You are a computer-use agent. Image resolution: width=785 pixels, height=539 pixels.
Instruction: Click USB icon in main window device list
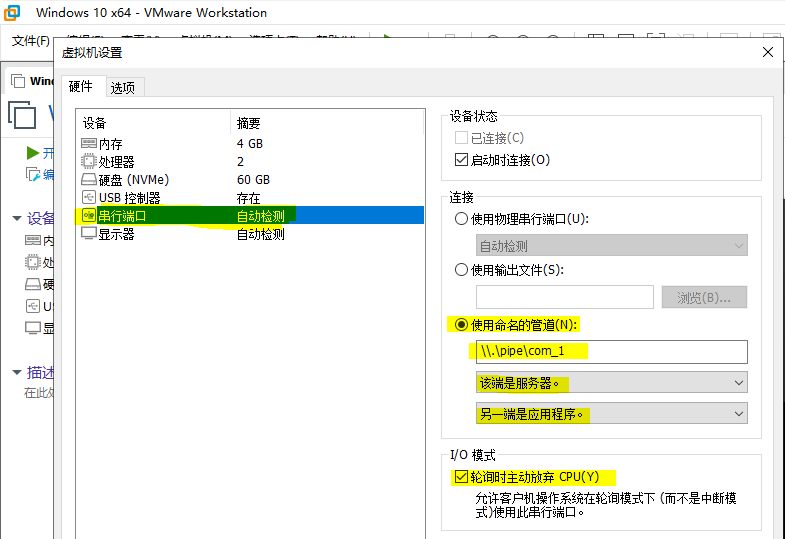33,306
